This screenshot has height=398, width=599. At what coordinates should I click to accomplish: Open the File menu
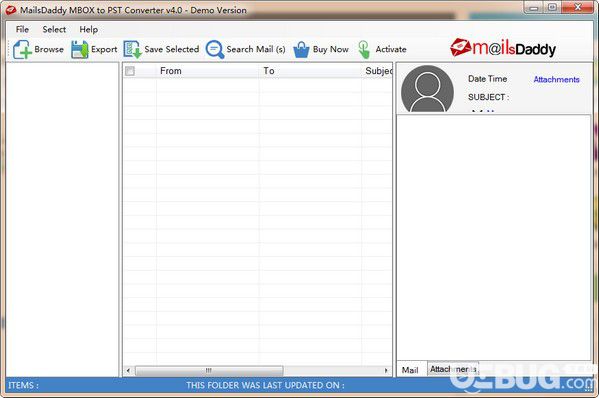click(22, 29)
